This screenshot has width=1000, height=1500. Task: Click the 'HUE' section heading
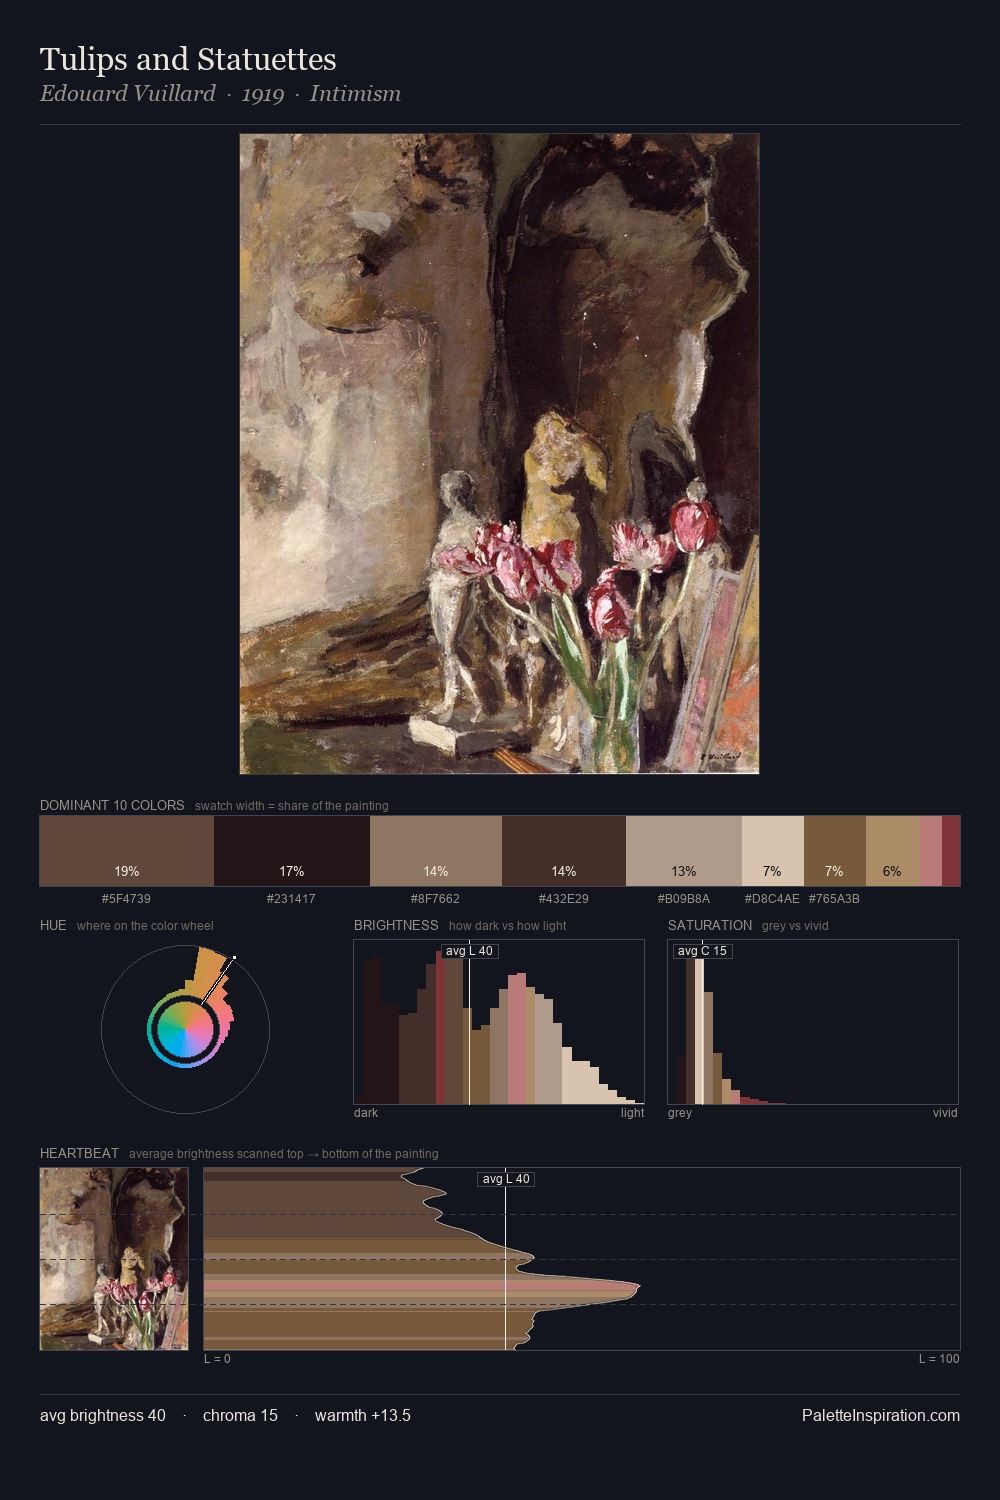tap(53, 925)
